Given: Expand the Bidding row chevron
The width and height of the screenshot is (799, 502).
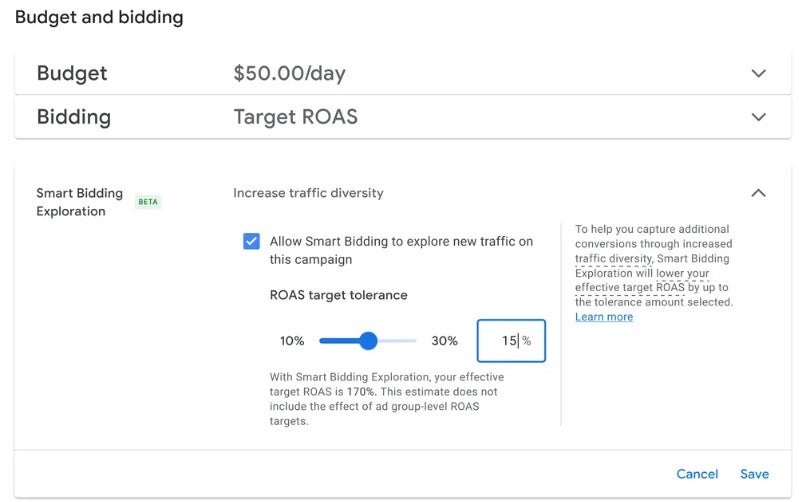Looking at the screenshot, I should [x=758, y=117].
